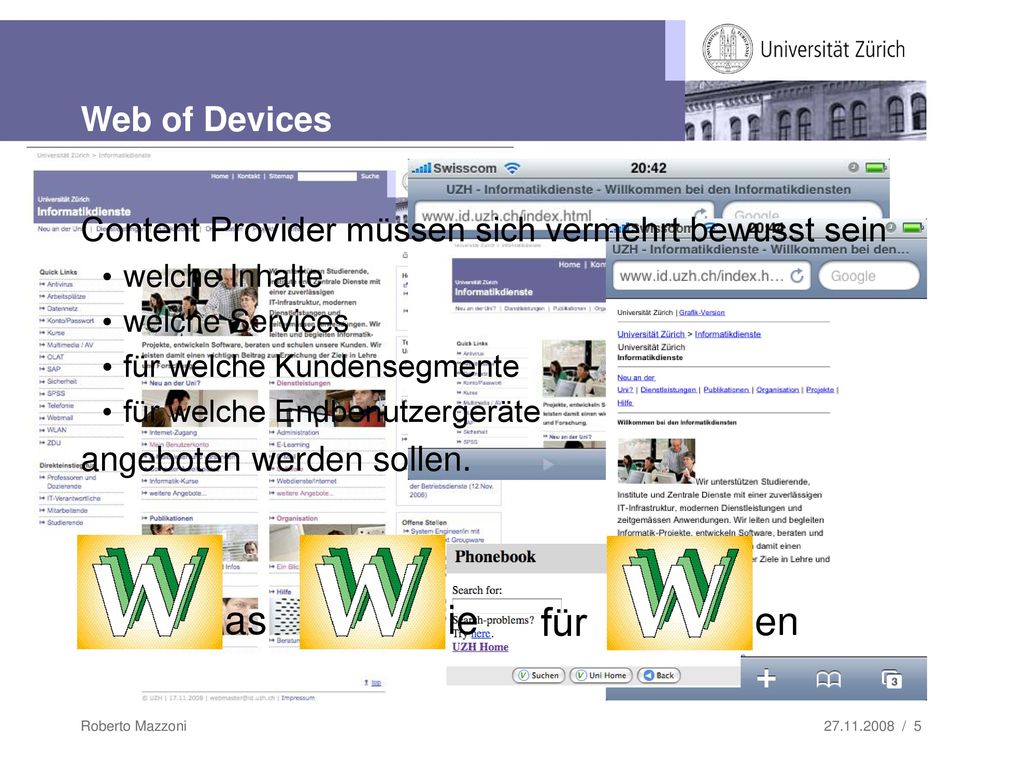Viewport: 1024px width, 768px height.
Task: Click the W icon before the letters 'en'
Action: coord(679,593)
